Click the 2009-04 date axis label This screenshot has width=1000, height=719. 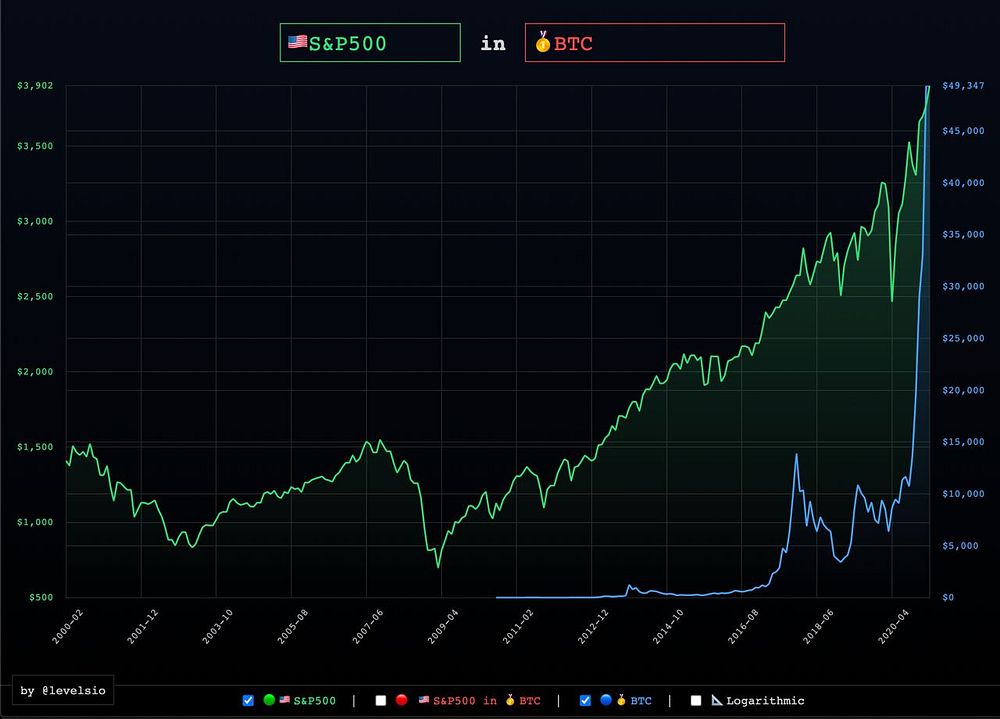point(443,626)
